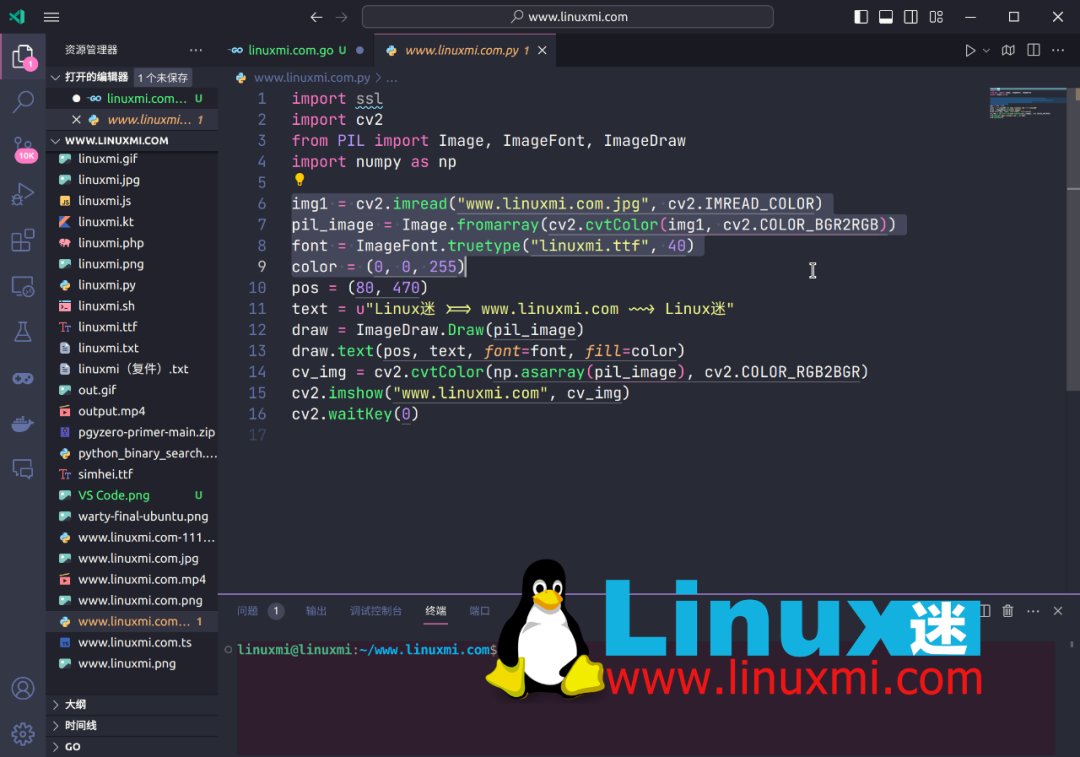Open the Docker whale icon

[x=23, y=424]
